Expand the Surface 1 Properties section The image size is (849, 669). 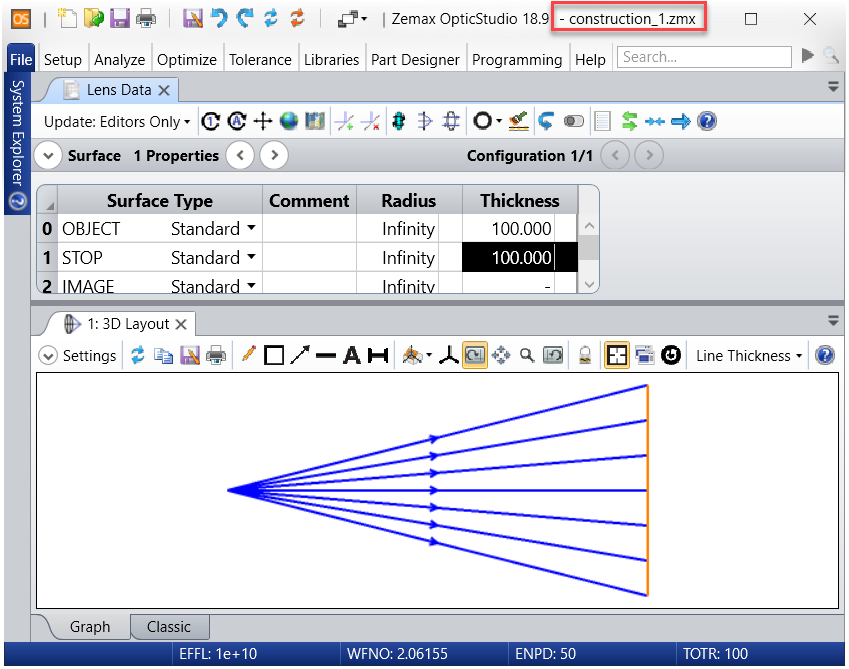click(x=48, y=155)
